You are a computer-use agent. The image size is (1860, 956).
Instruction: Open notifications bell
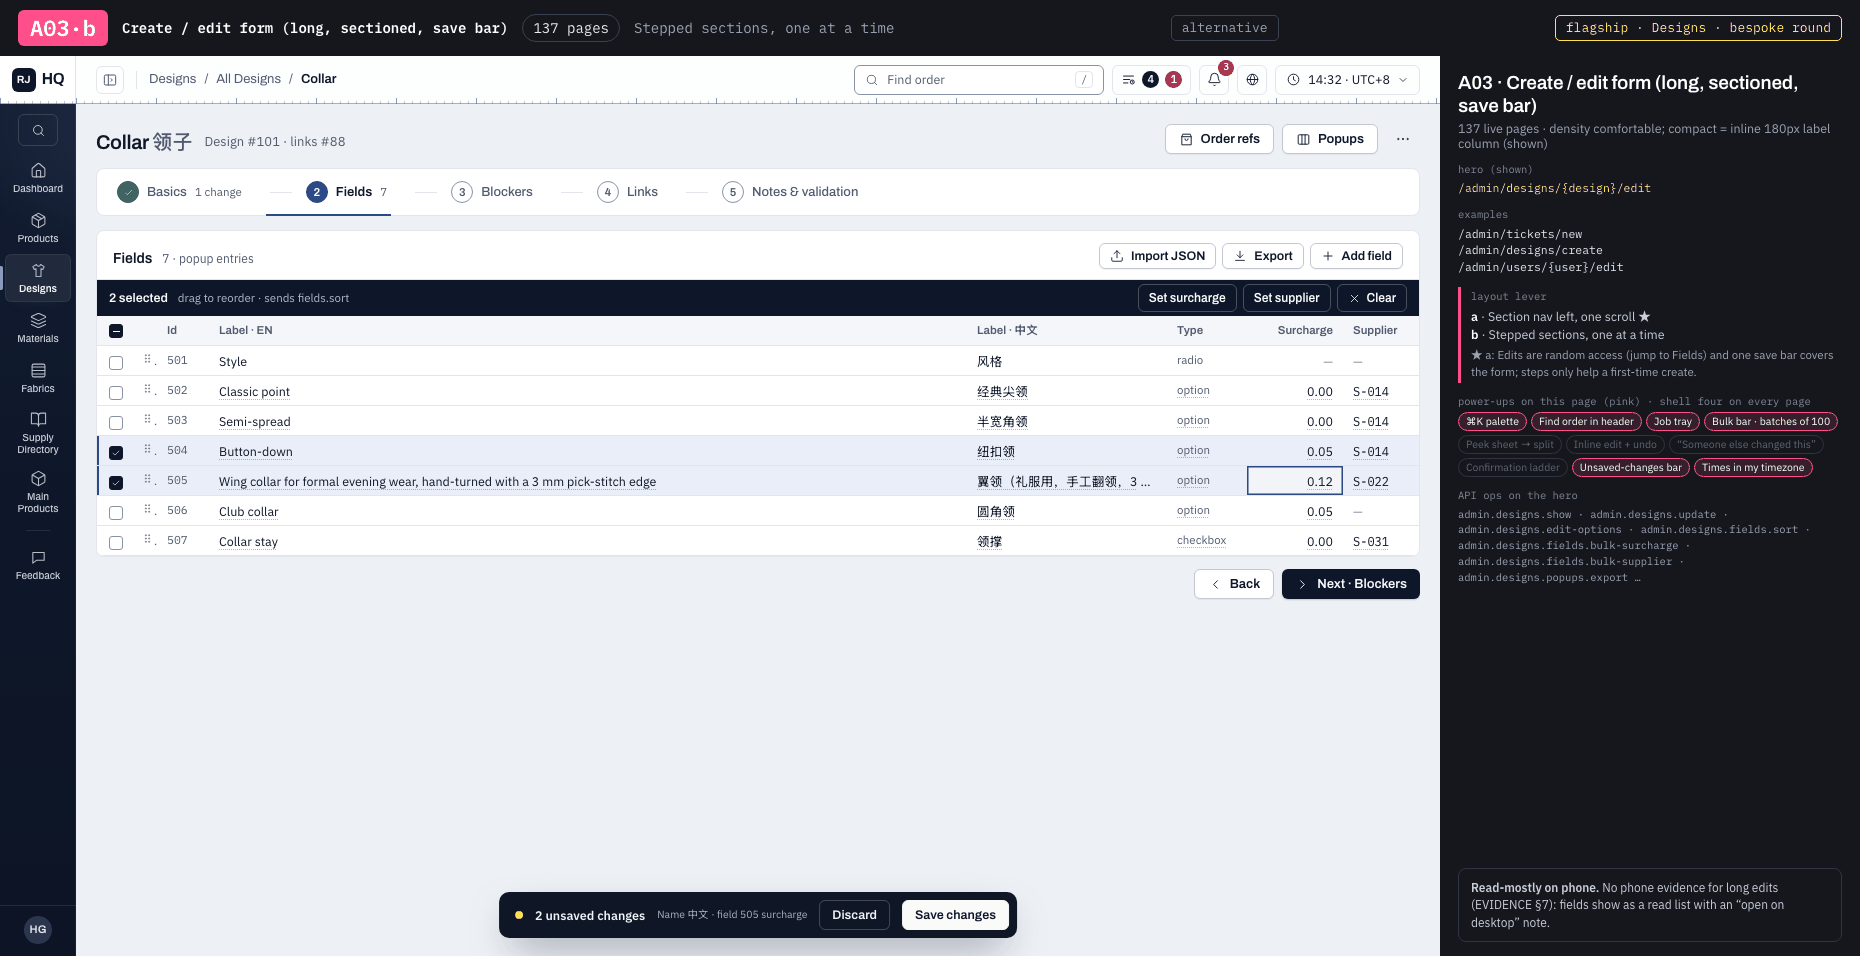click(x=1214, y=80)
